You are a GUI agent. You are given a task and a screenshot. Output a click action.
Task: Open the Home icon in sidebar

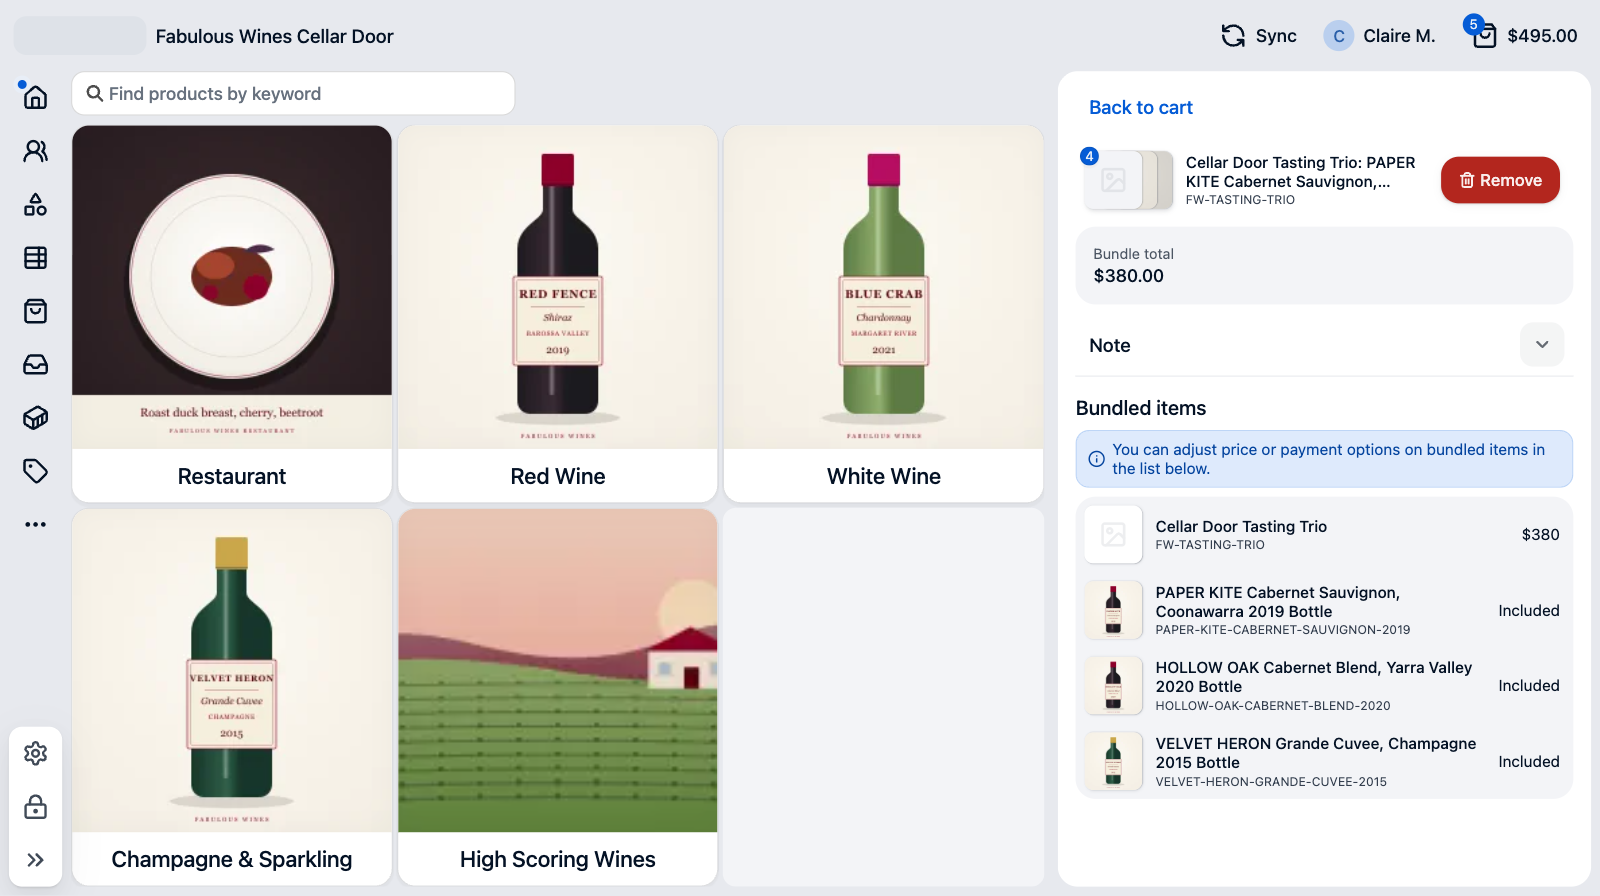35,97
